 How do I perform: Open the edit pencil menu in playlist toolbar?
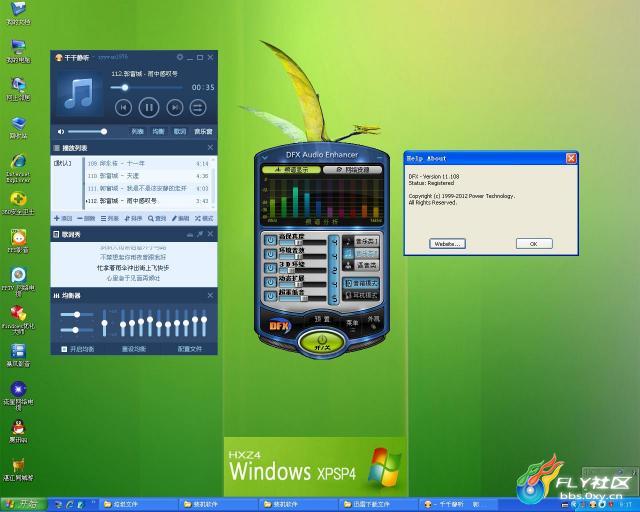(x=180, y=218)
